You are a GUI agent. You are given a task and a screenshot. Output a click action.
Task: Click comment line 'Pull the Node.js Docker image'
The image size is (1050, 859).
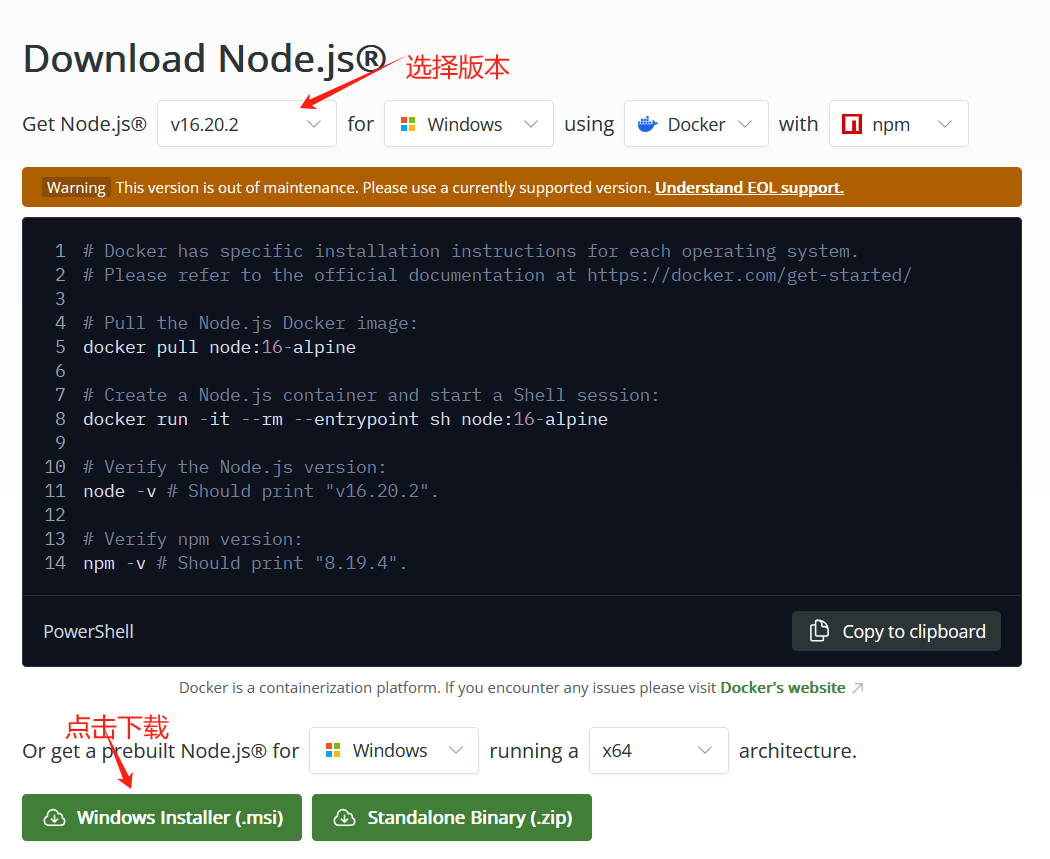250,323
